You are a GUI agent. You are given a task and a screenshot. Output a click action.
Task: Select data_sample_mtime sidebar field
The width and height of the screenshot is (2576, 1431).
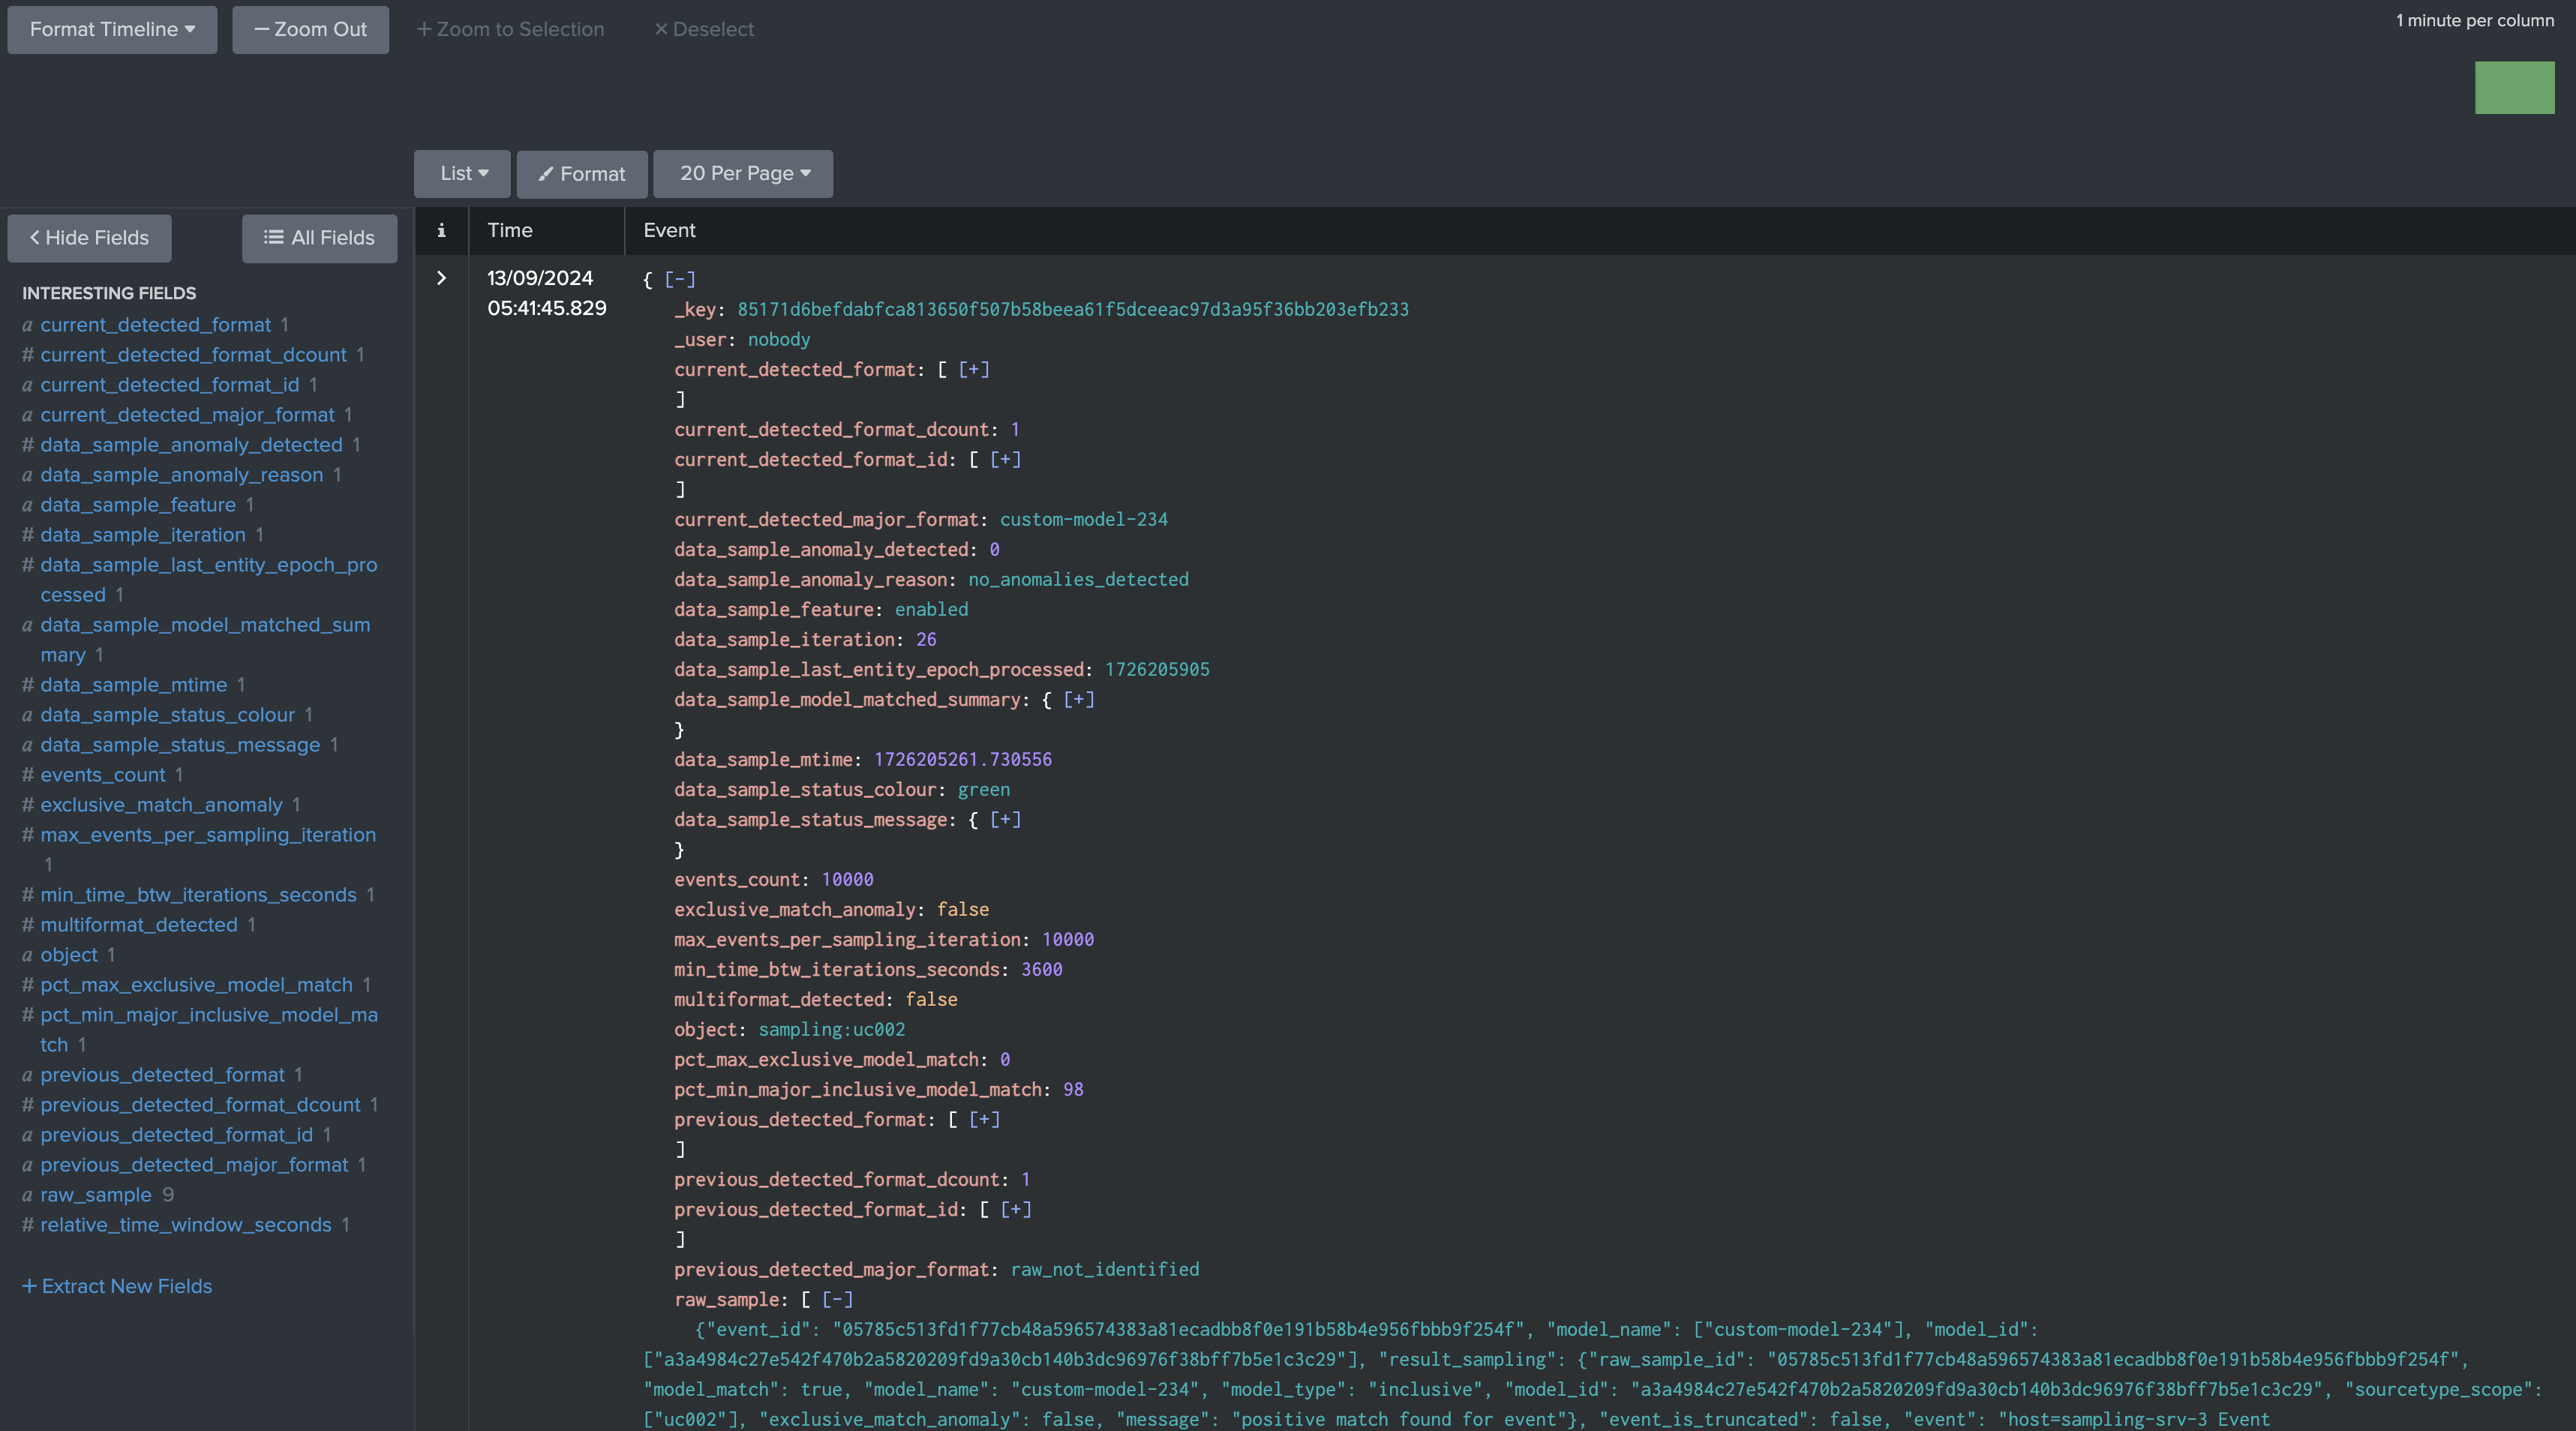(x=133, y=685)
